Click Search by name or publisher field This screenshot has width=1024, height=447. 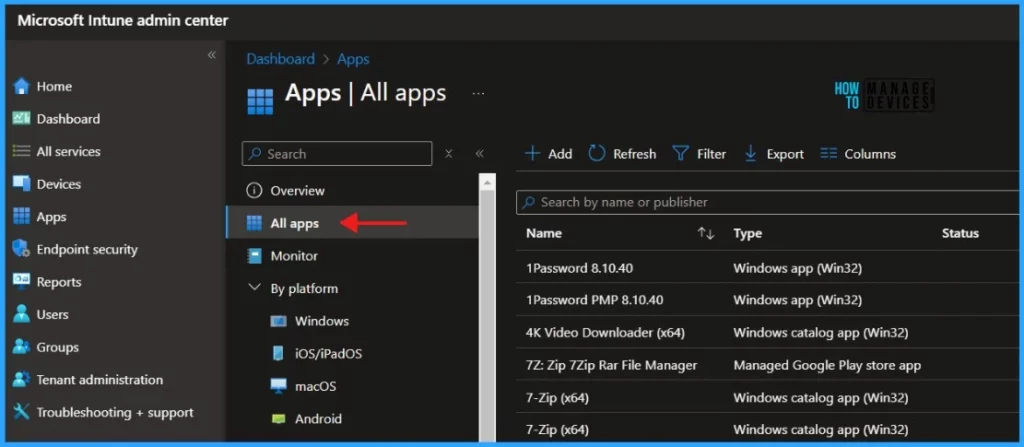[767, 202]
